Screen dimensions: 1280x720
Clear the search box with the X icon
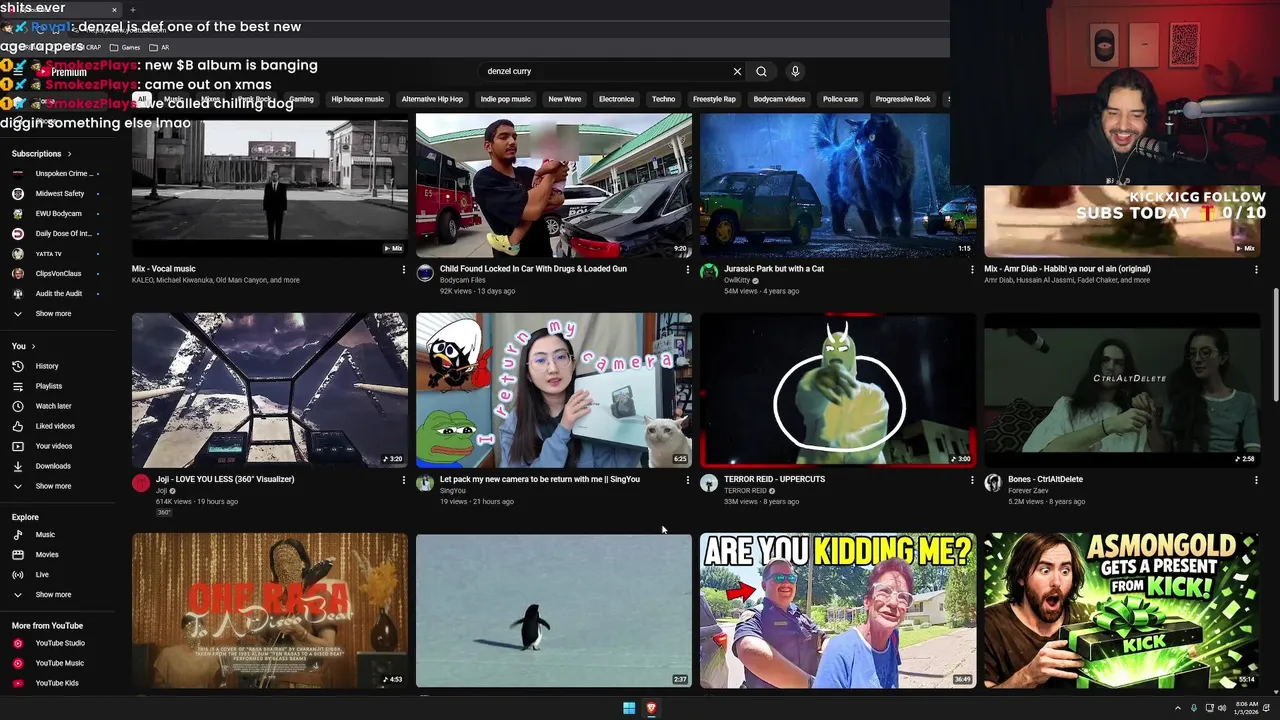pyautogui.click(x=737, y=71)
